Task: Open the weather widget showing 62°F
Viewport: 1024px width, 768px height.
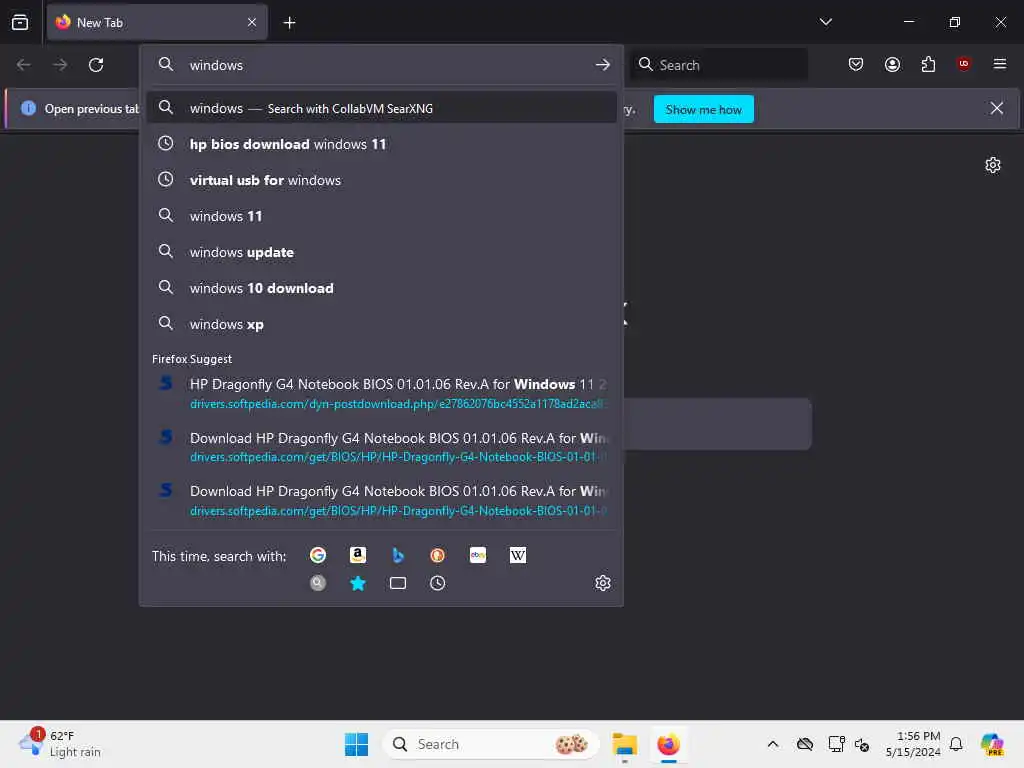Action: (x=61, y=744)
